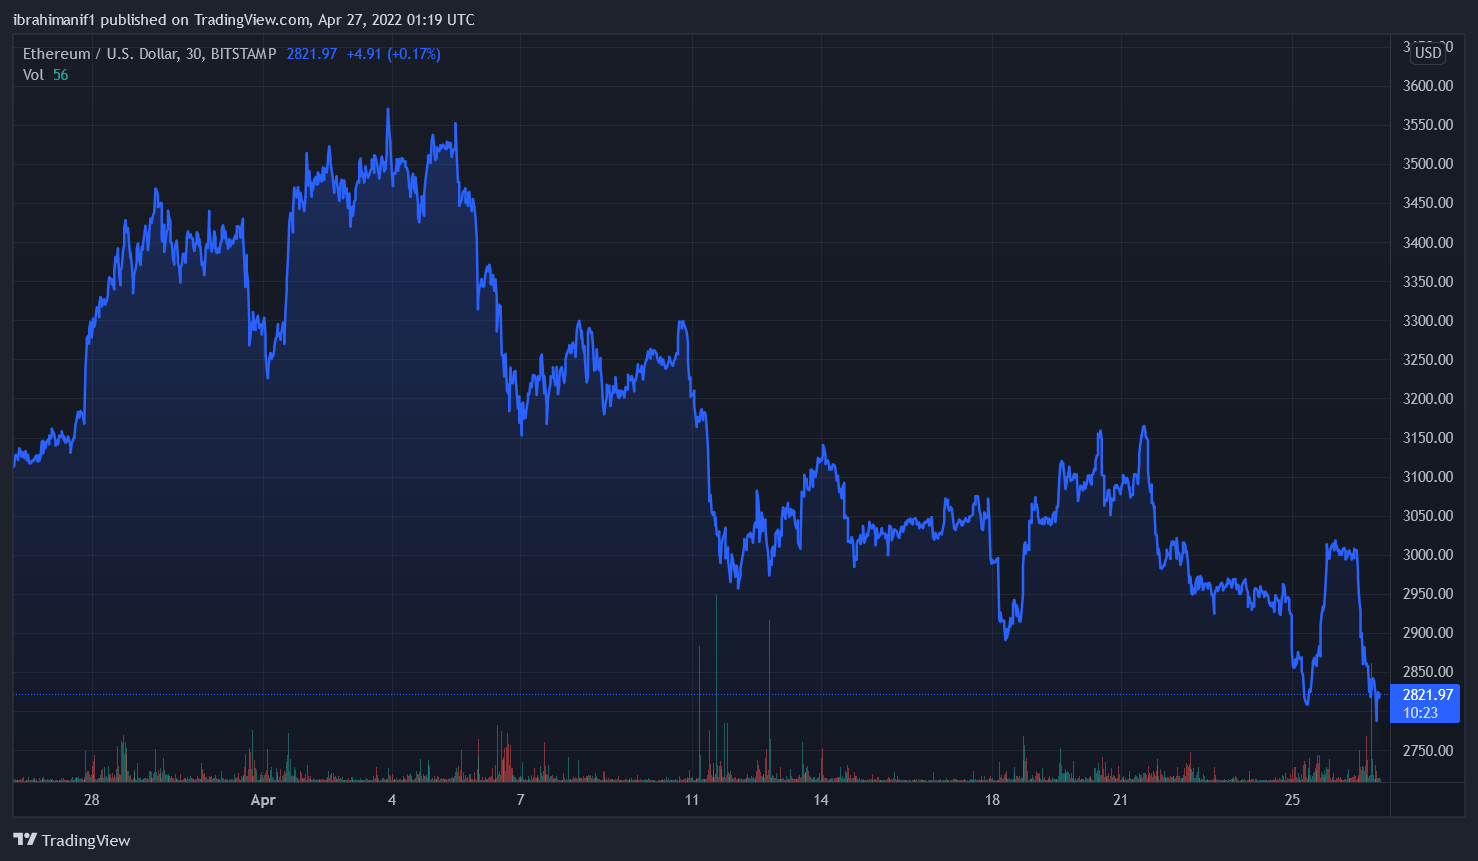Image resolution: width=1478 pixels, height=861 pixels.
Task: Click the +4.91 (+0.17%) price change value
Action: [x=393, y=54]
